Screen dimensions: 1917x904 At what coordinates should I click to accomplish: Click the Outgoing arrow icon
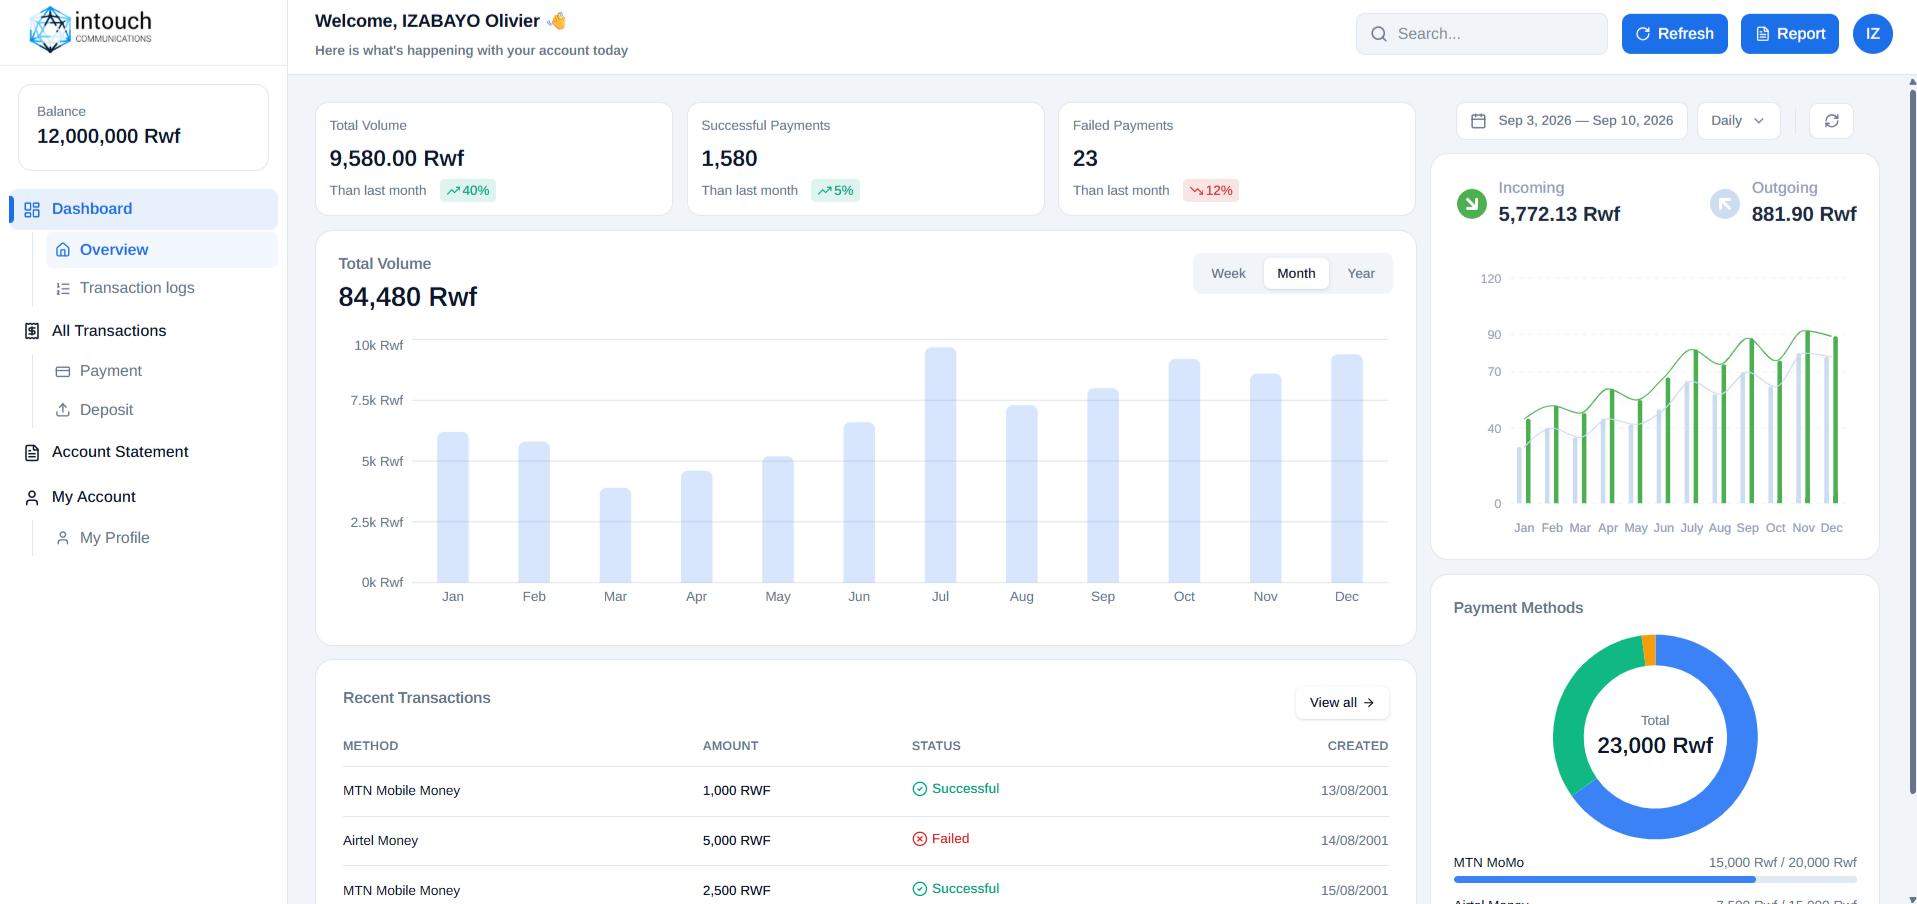coord(1724,204)
